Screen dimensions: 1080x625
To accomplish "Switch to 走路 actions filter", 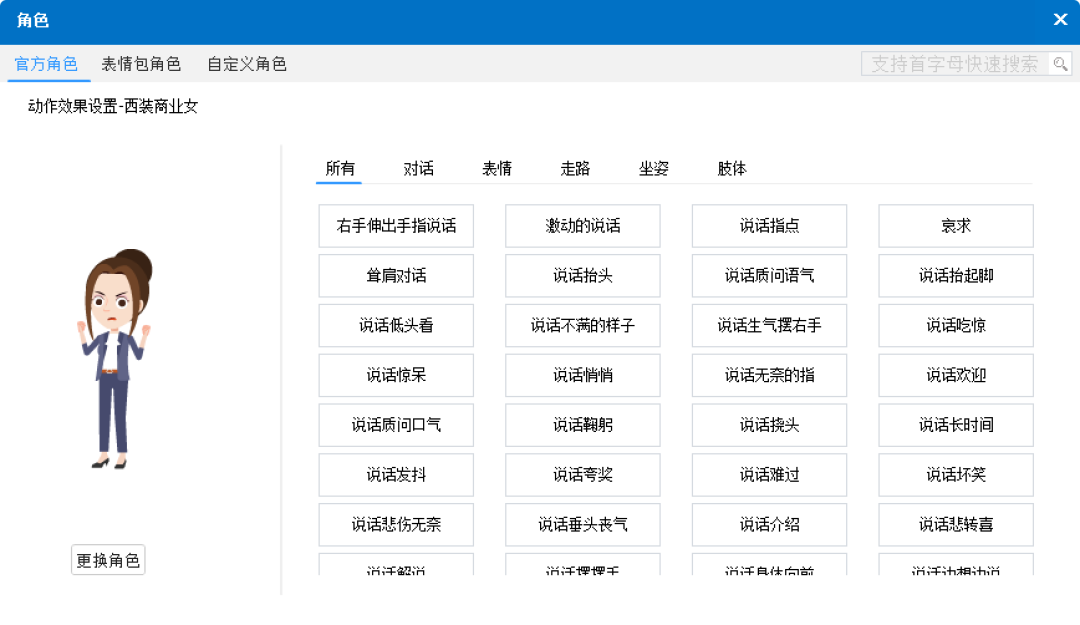I will click(x=575, y=168).
